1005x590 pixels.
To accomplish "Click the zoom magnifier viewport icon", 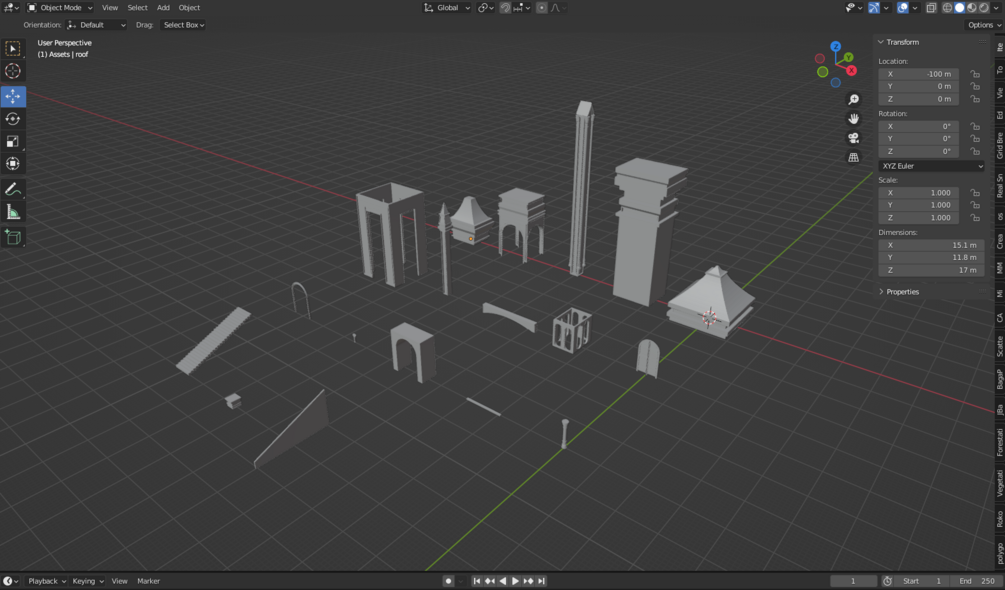I will 854,99.
